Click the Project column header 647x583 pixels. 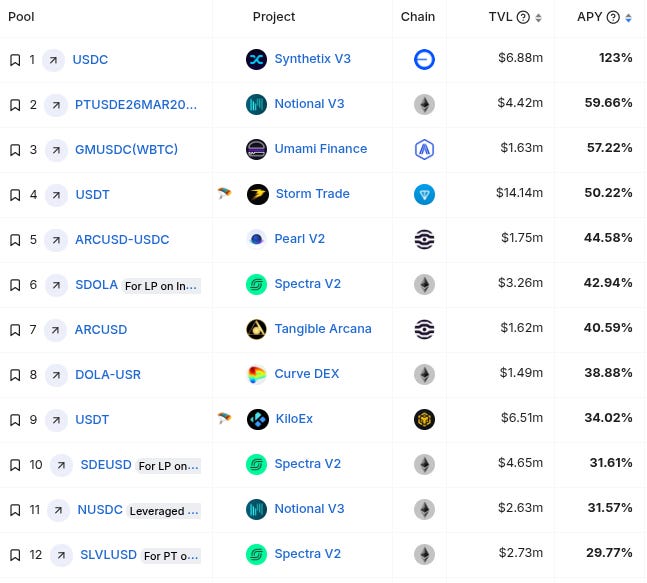(x=274, y=17)
